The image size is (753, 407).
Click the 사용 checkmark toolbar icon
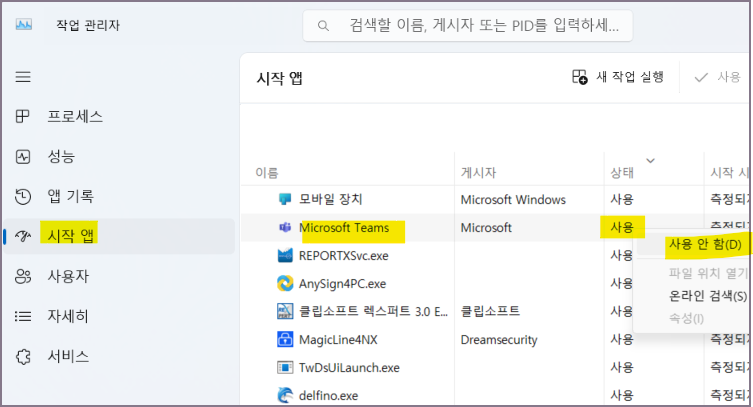701,77
